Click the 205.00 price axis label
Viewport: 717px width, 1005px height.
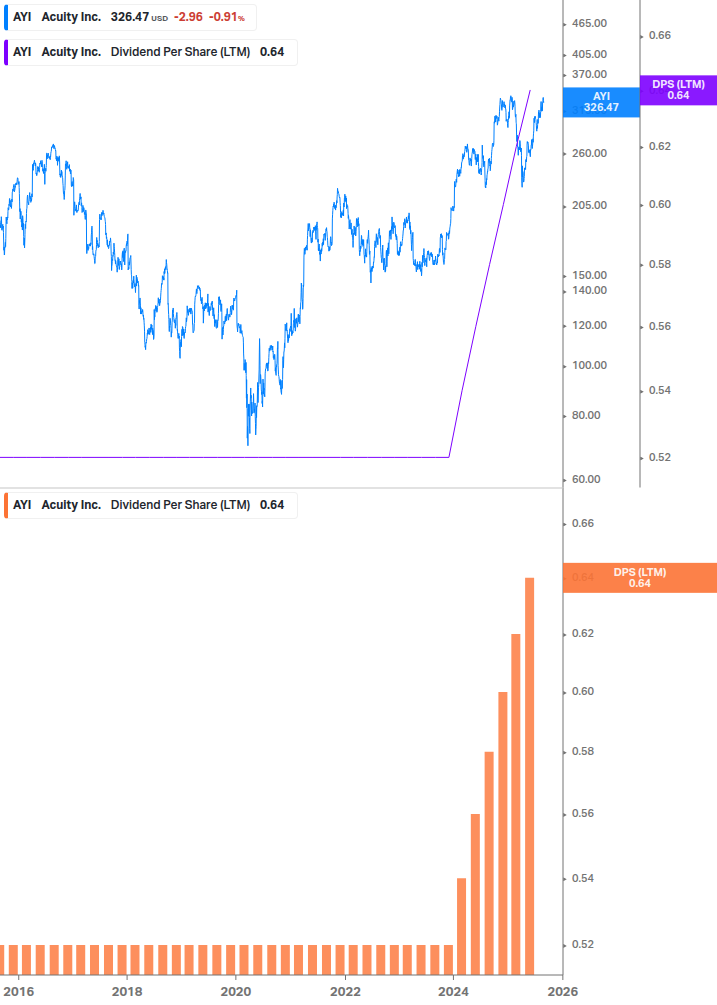[589, 206]
